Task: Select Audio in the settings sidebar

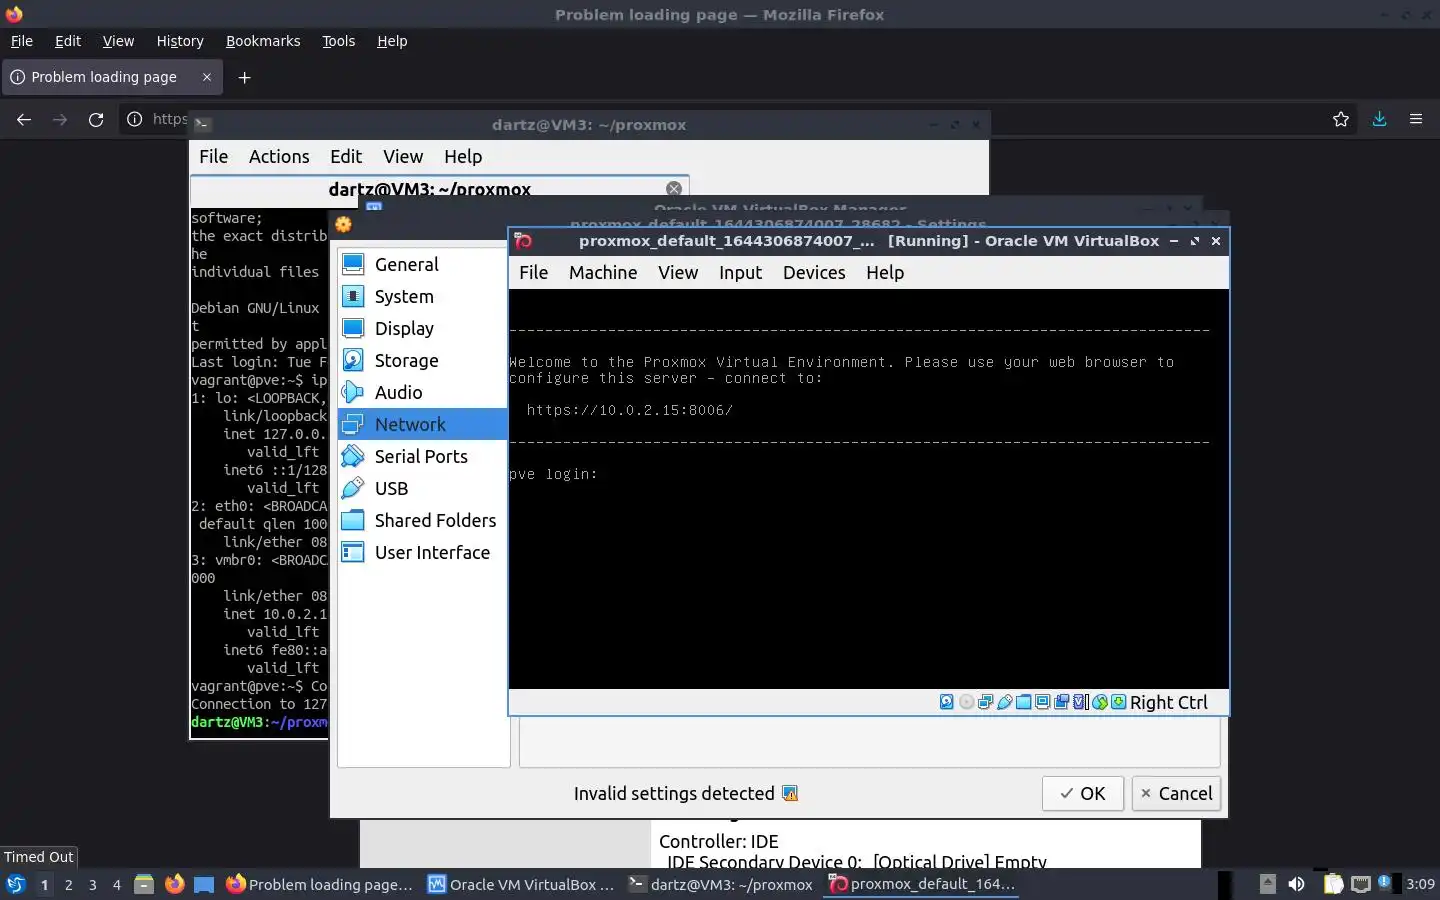Action: (x=423, y=392)
